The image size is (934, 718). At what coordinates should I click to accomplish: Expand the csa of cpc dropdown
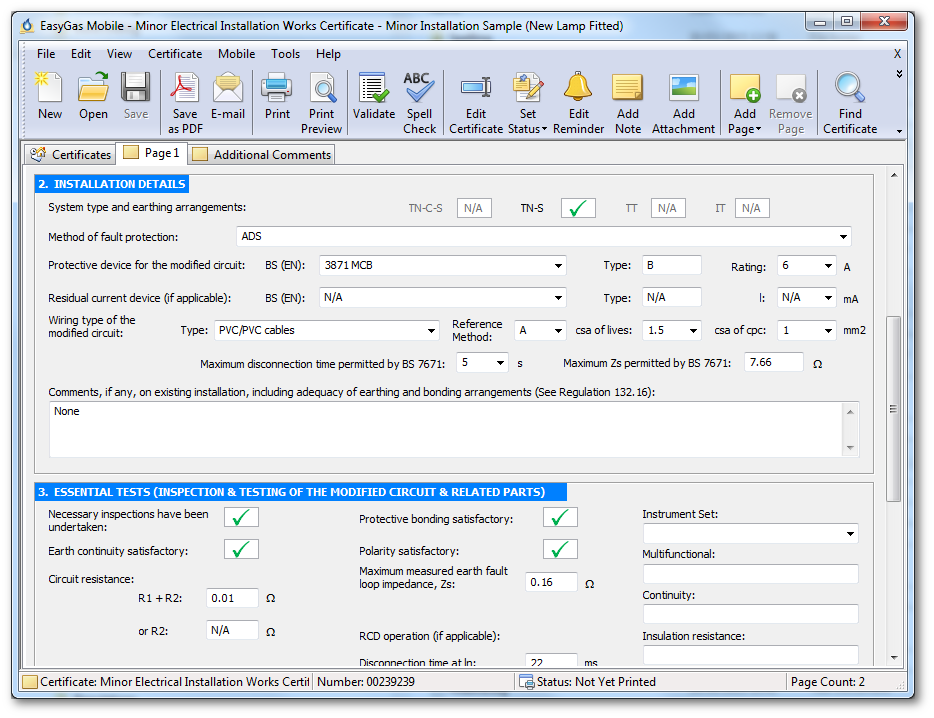[x=828, y=331]
